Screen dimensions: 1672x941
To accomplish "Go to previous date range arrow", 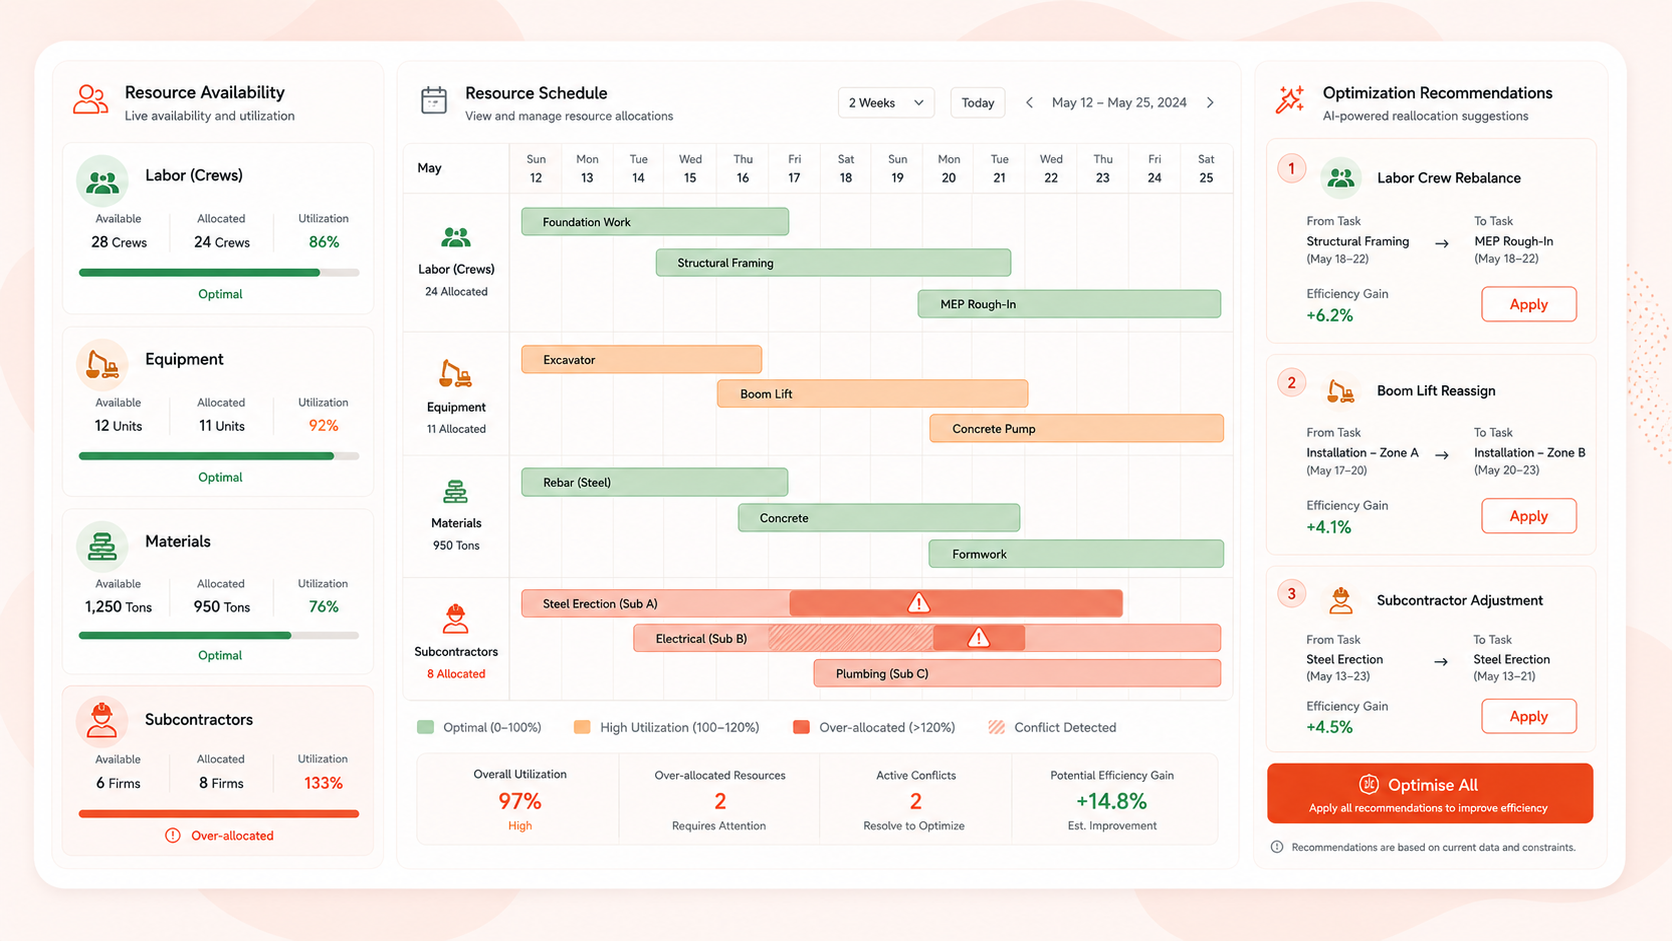I will tap(1029, 103).
